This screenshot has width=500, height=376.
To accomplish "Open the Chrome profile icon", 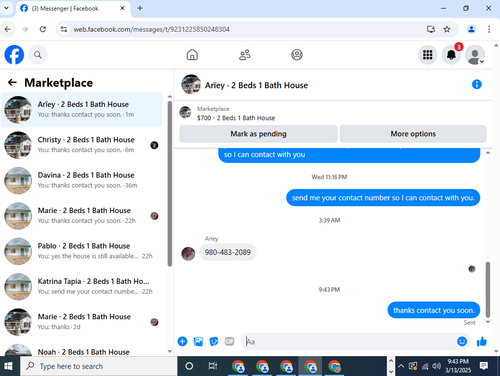I will [x=471, y=29].
